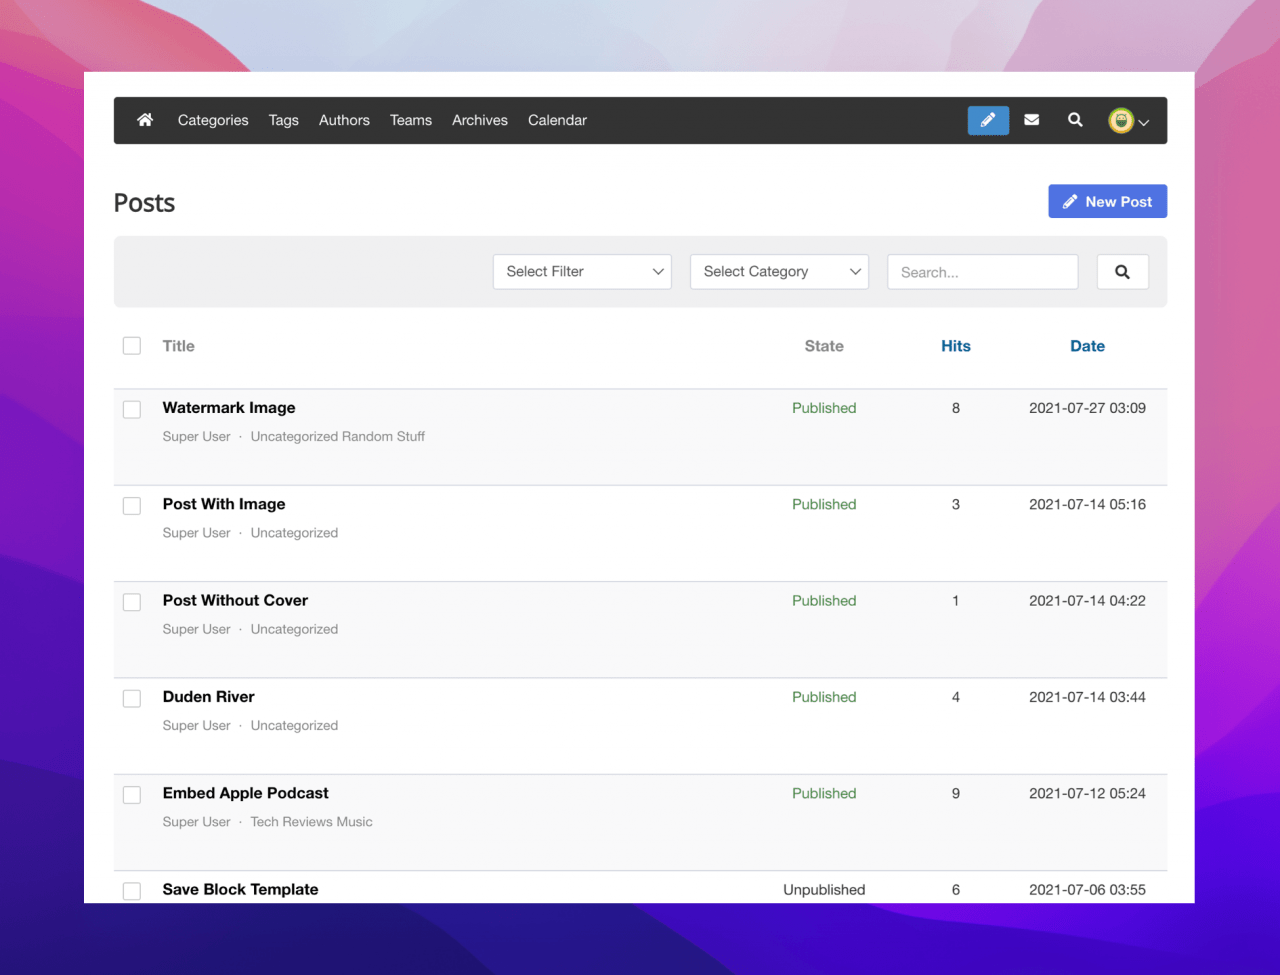The height and width of the screenshot is (975, 1280).
Task: Open the user avatar menu
Action: (x=1128, y=121)
